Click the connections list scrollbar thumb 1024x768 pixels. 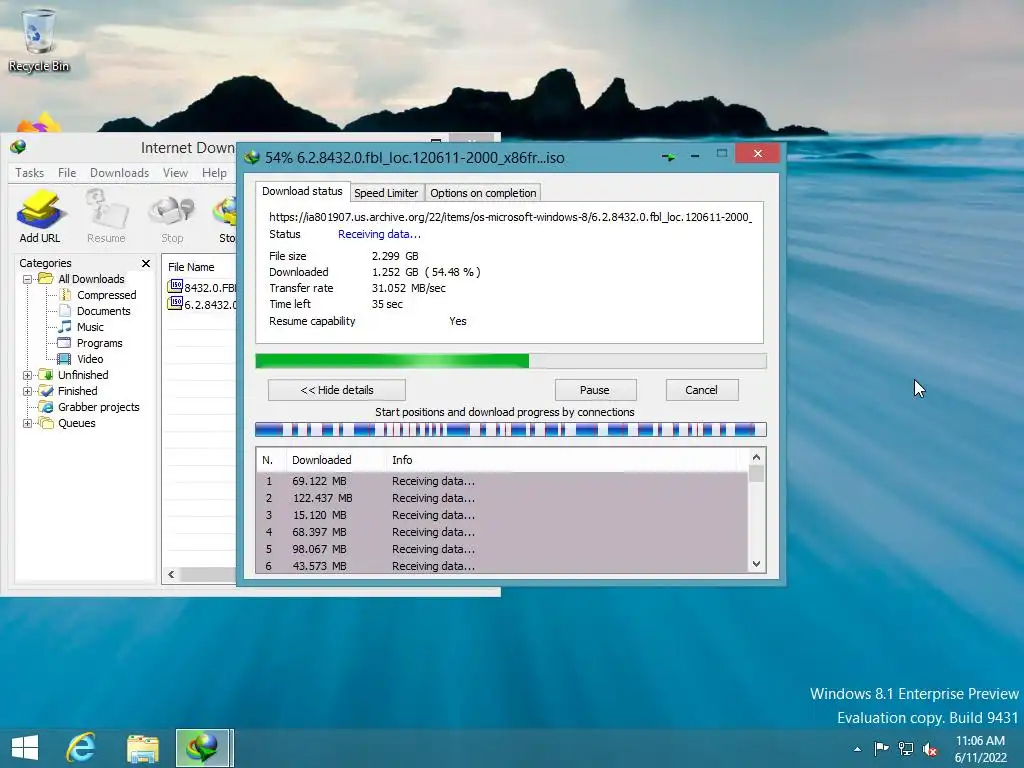point(756,473)
